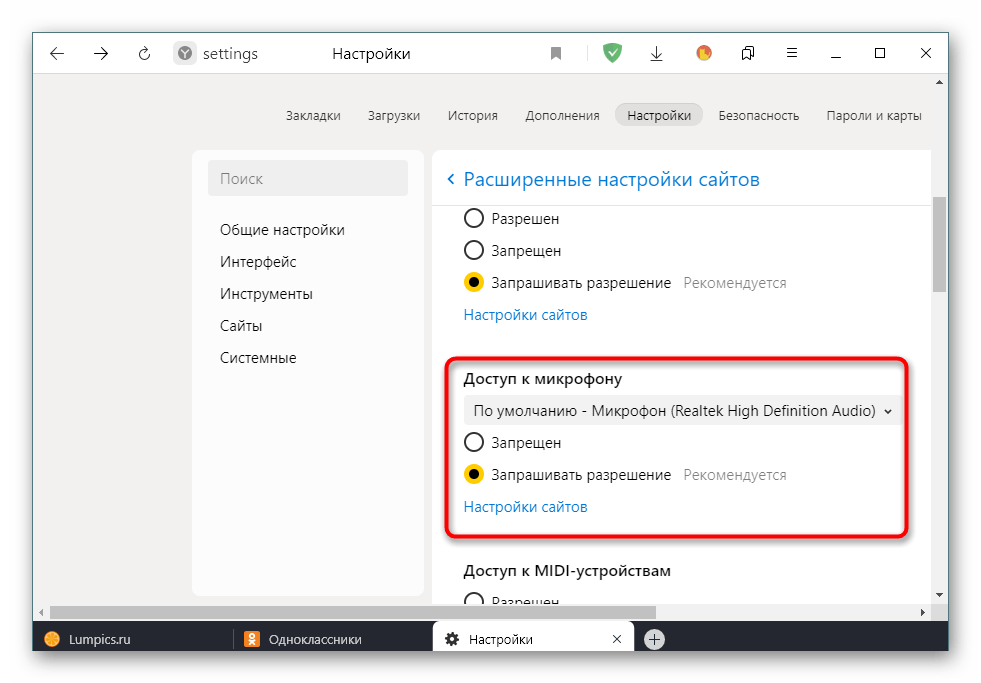Click the horizontal scrollbar thumb
This screenshot has height=683, width=981.
pos(352,612)
